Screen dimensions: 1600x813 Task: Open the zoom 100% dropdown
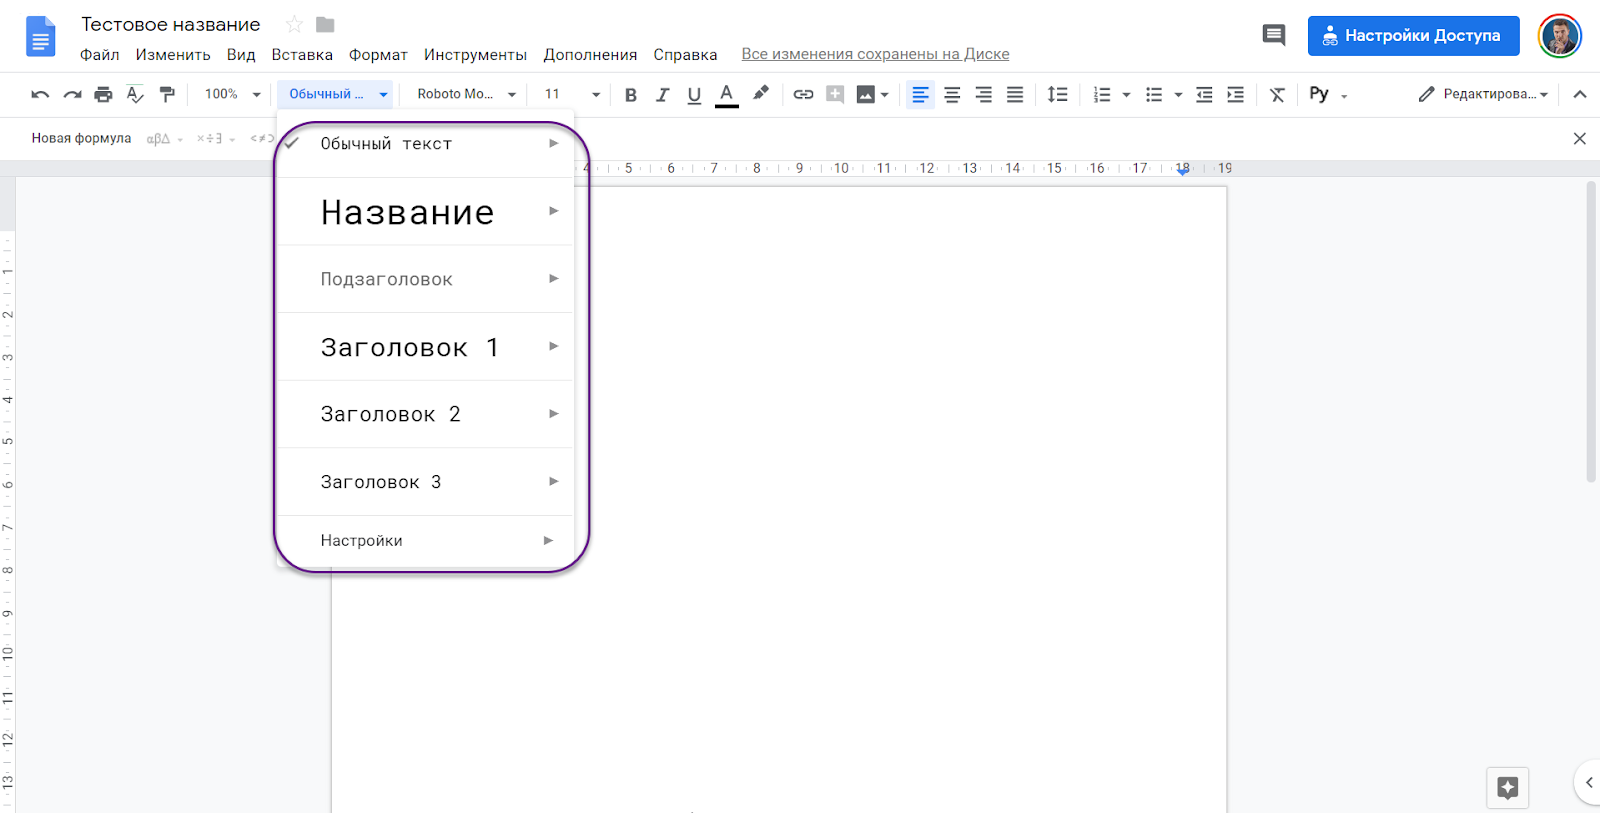pyautogui.click(x=232, y=94)
